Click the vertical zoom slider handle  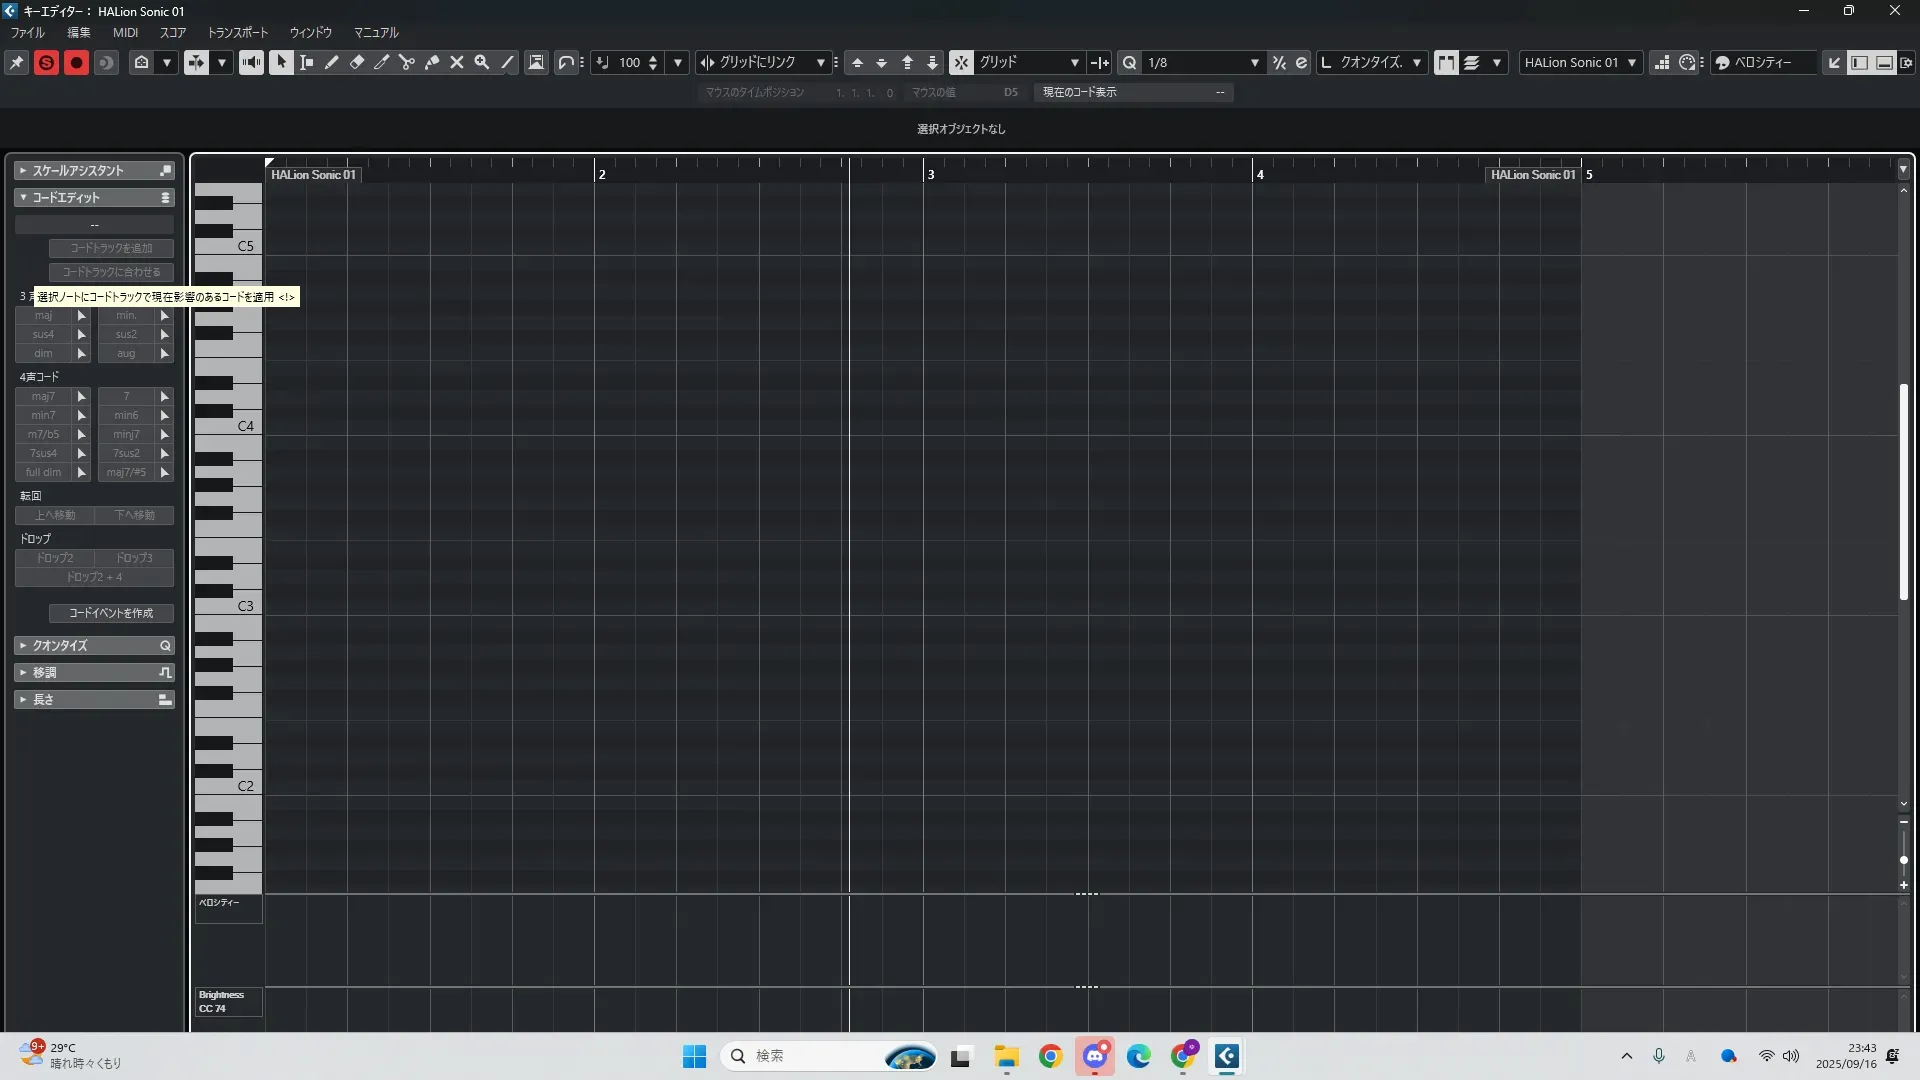(x=1903, y=860)
